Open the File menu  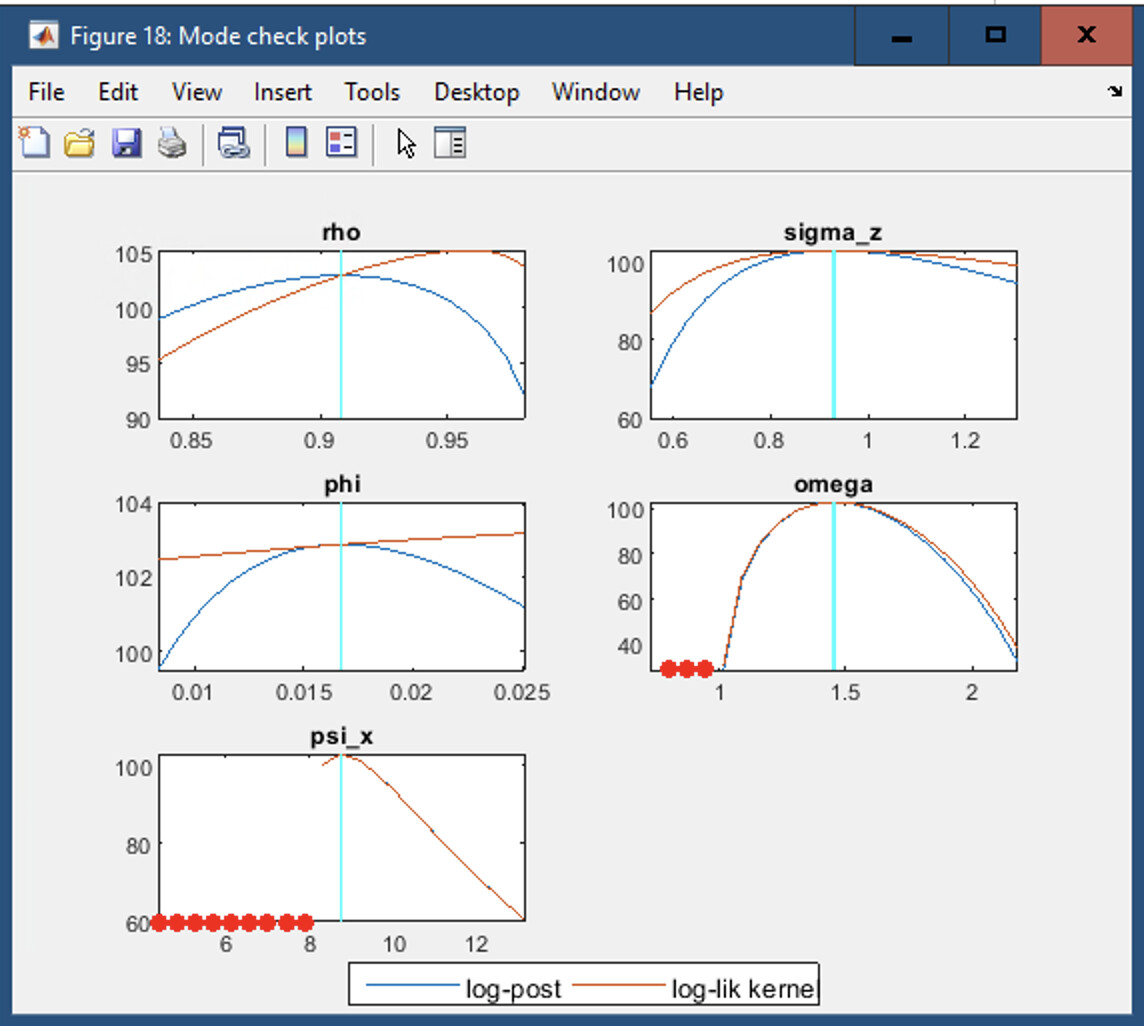(x=46, y=92)
